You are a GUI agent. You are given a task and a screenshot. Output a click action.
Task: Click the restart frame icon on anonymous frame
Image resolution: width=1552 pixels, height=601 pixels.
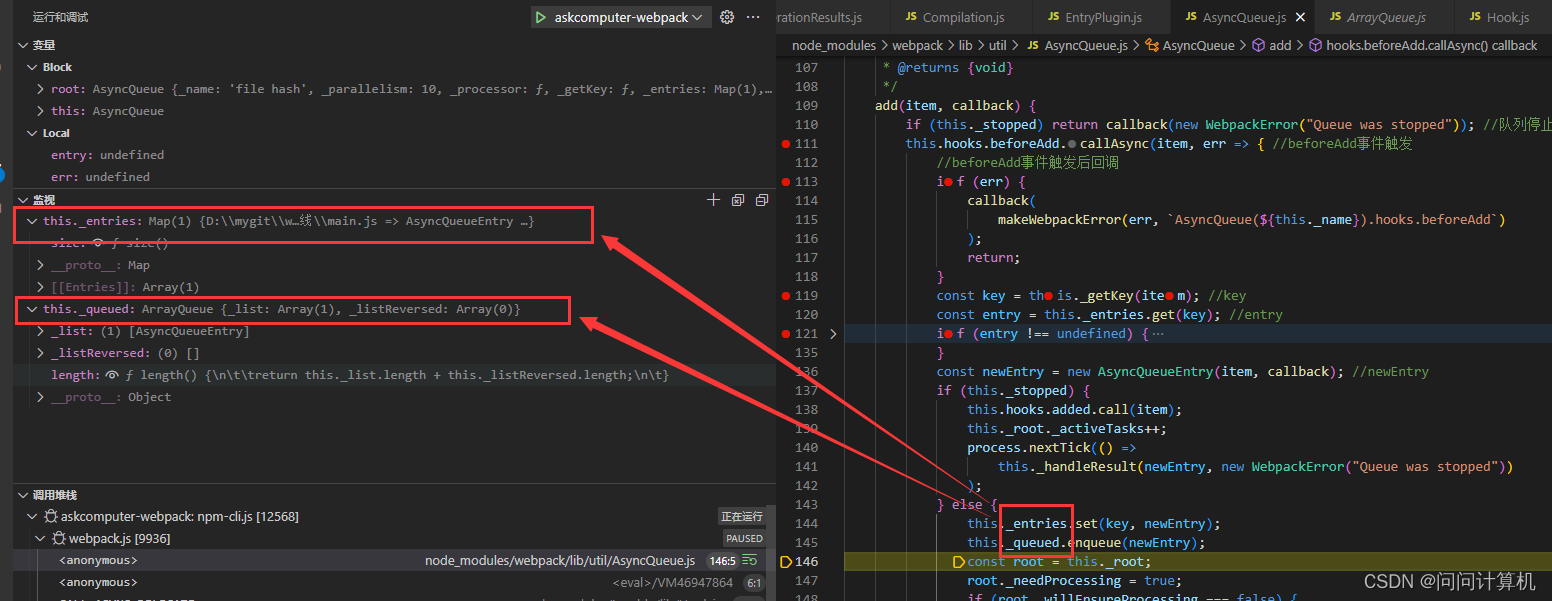[750, 561]
